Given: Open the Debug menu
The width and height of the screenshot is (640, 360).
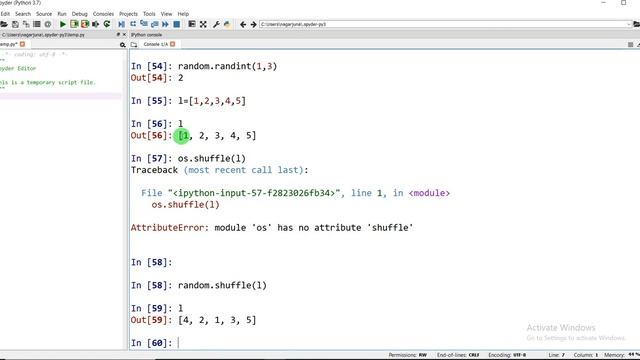Looking at the screenshot, I should pyautogui.click(x=80, y=14).
